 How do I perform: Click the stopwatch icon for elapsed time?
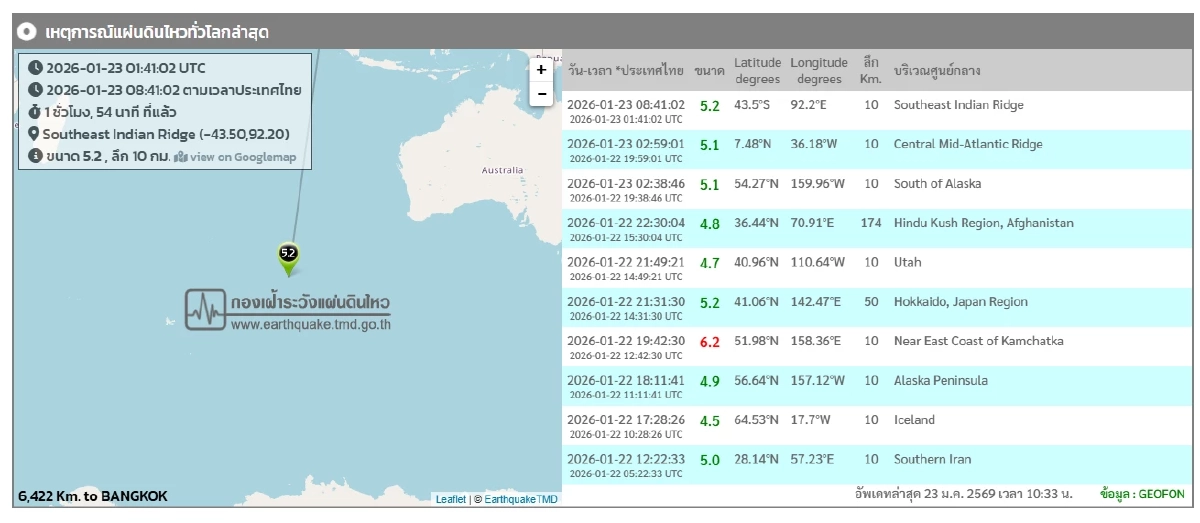(35, 112)
